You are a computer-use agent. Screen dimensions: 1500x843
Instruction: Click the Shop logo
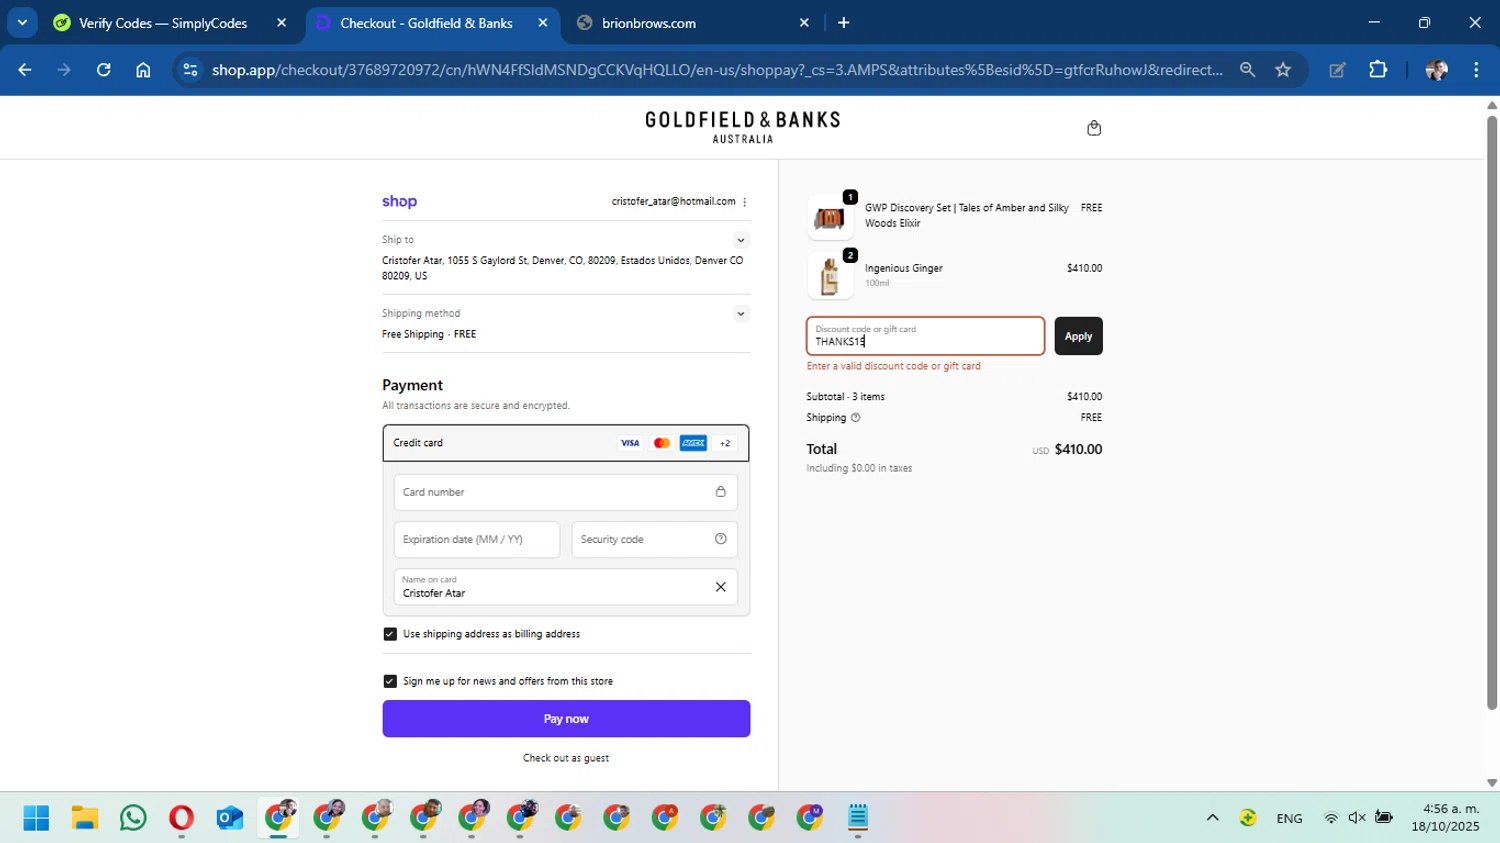point(399,201)
